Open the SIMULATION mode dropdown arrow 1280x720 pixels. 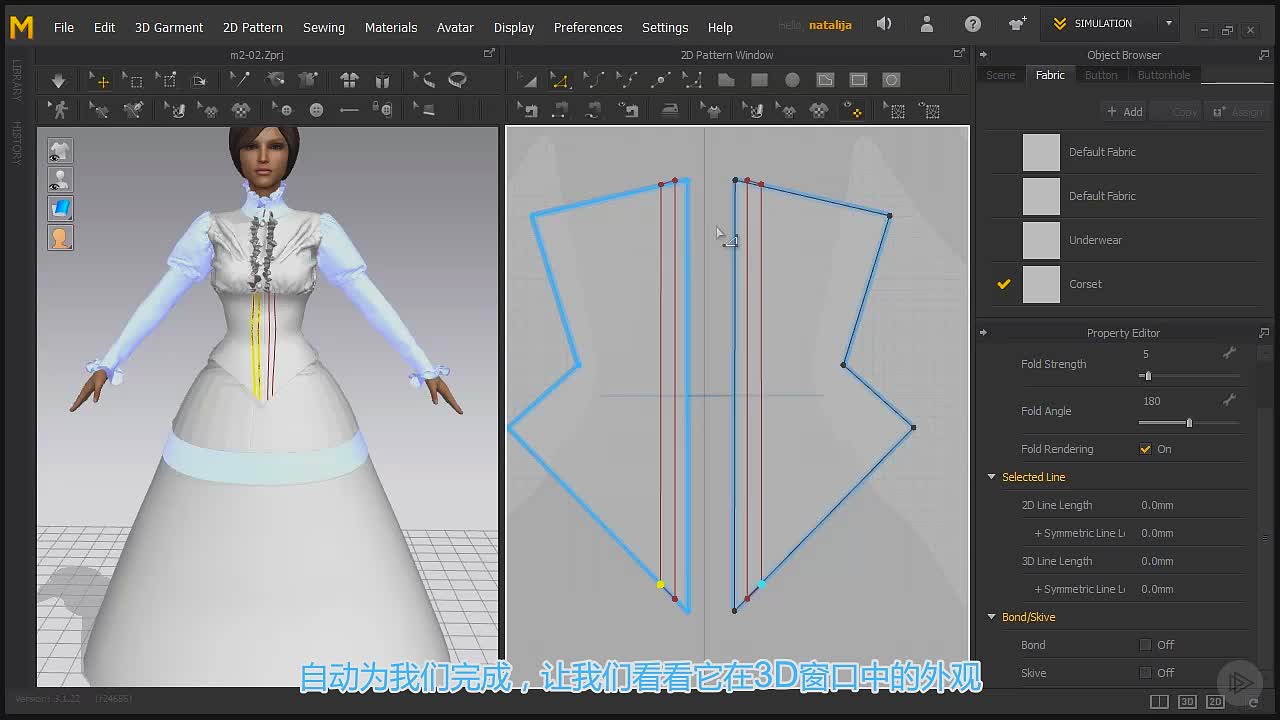tap(1168, 24)
